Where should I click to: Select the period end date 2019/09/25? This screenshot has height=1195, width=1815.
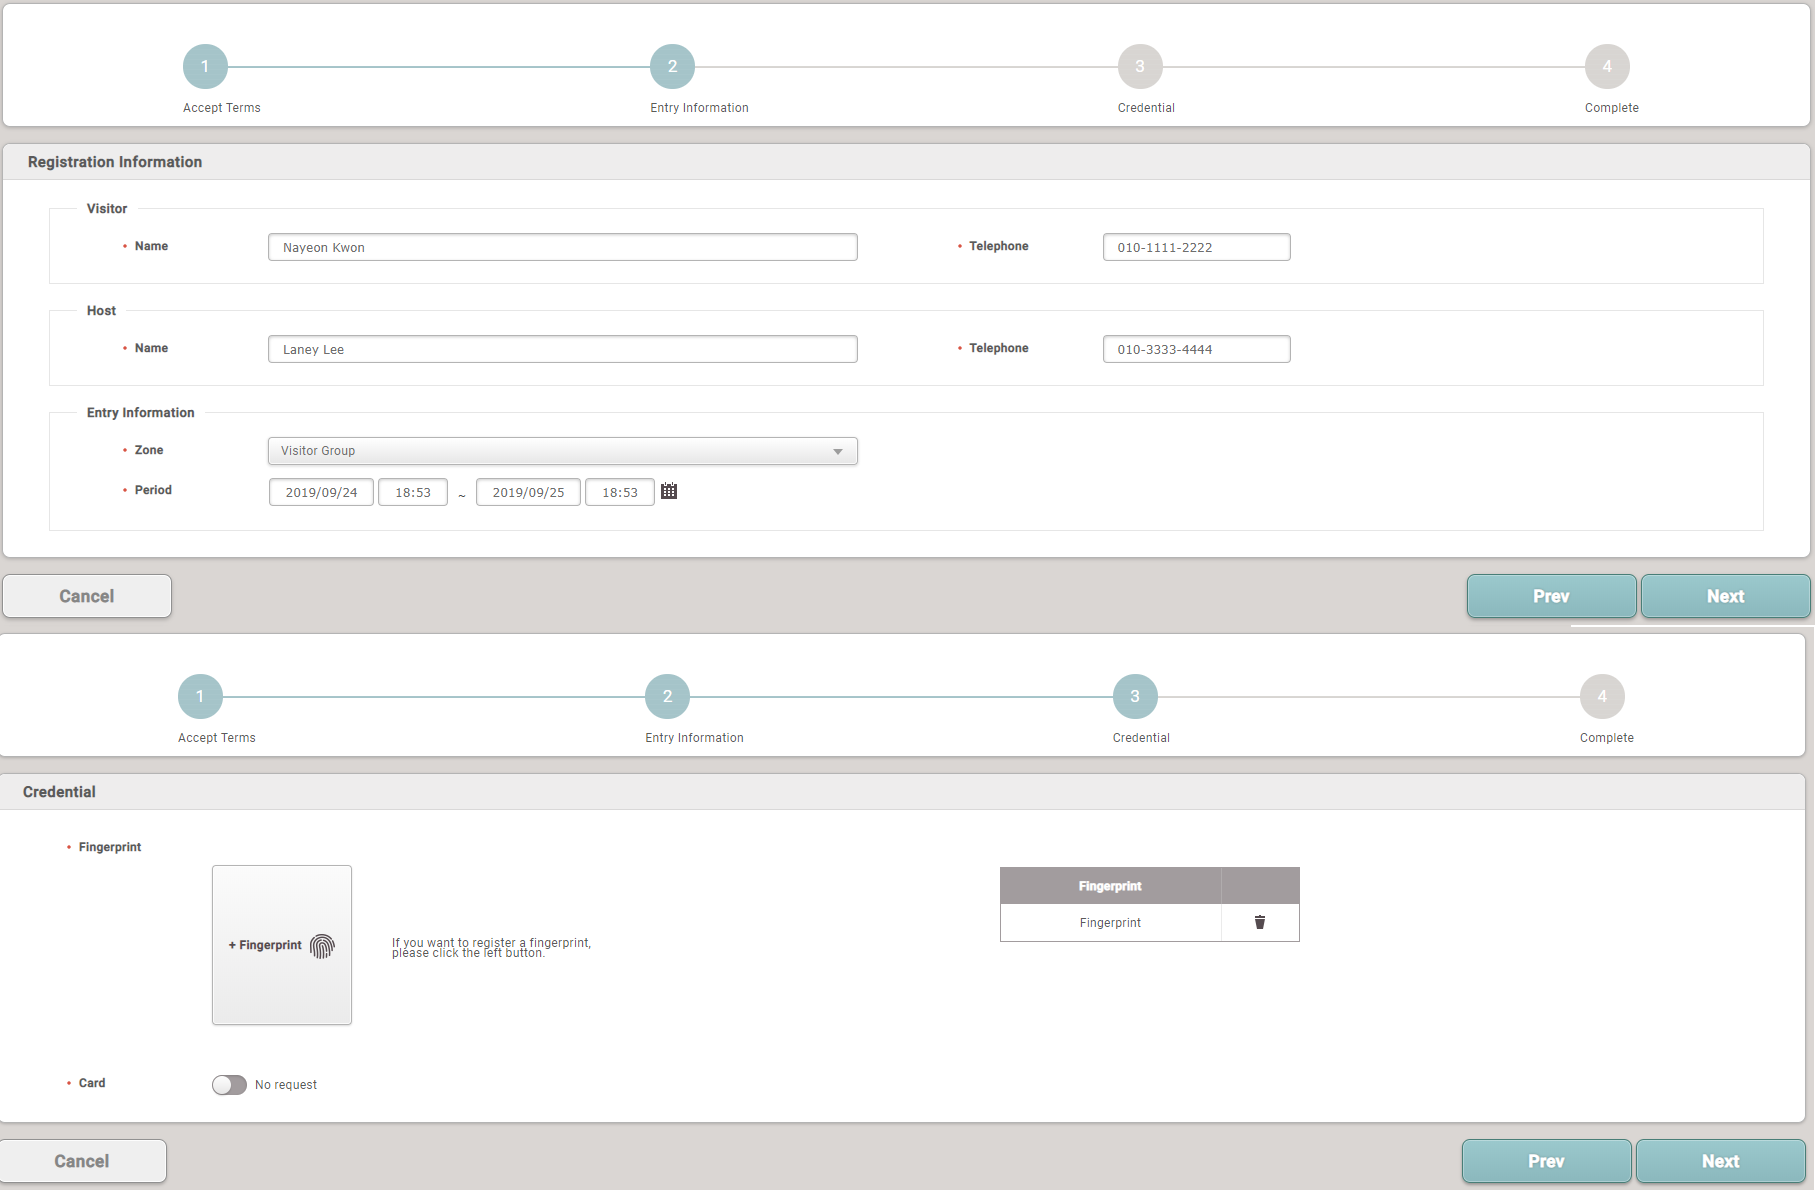coord(528,492)
